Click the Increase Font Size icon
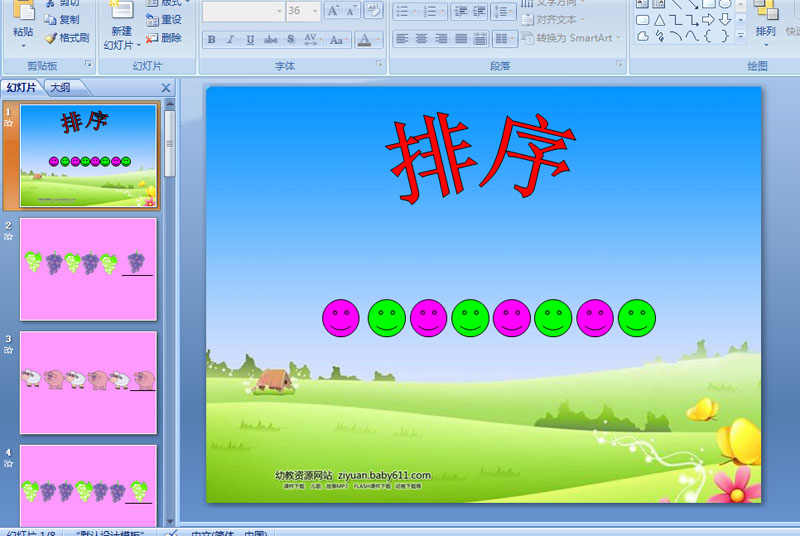Screen dimensions: 800x536 pyautogui.click(x=333, y=11)
